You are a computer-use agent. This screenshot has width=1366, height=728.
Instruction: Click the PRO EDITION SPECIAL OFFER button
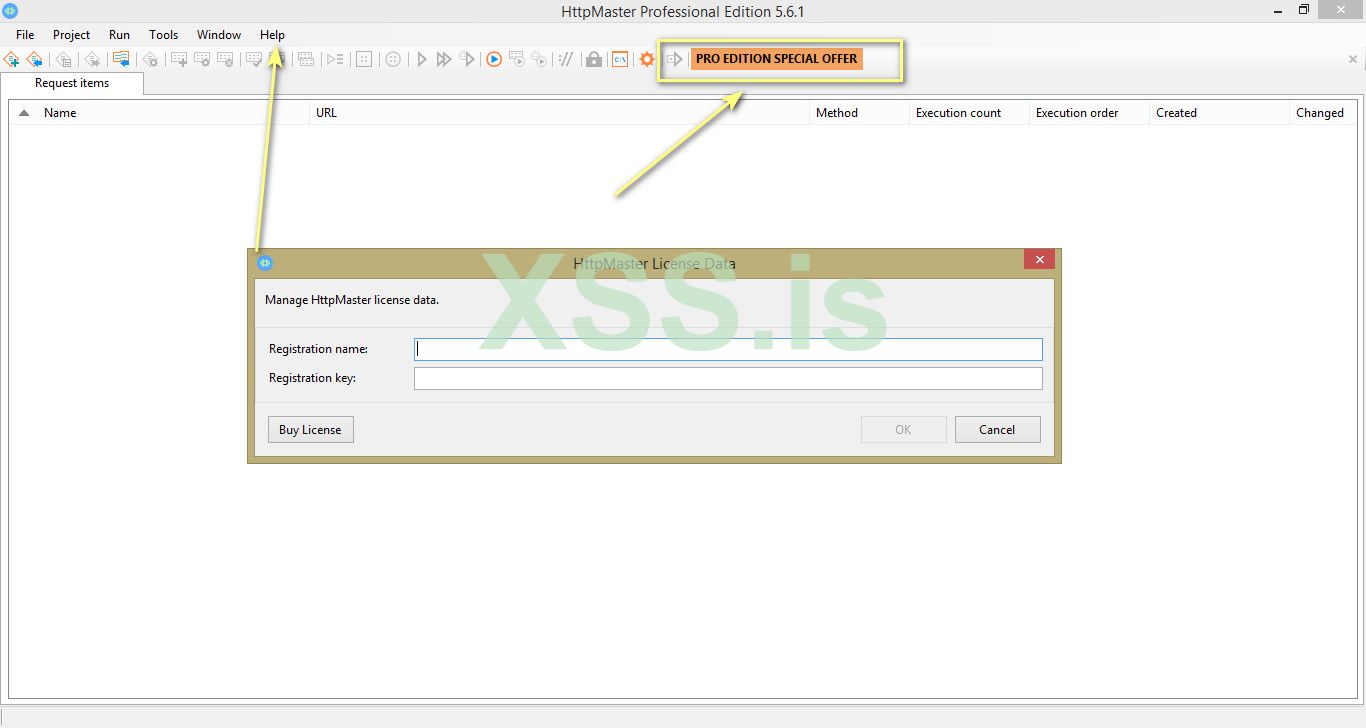[x=776, y=59]
